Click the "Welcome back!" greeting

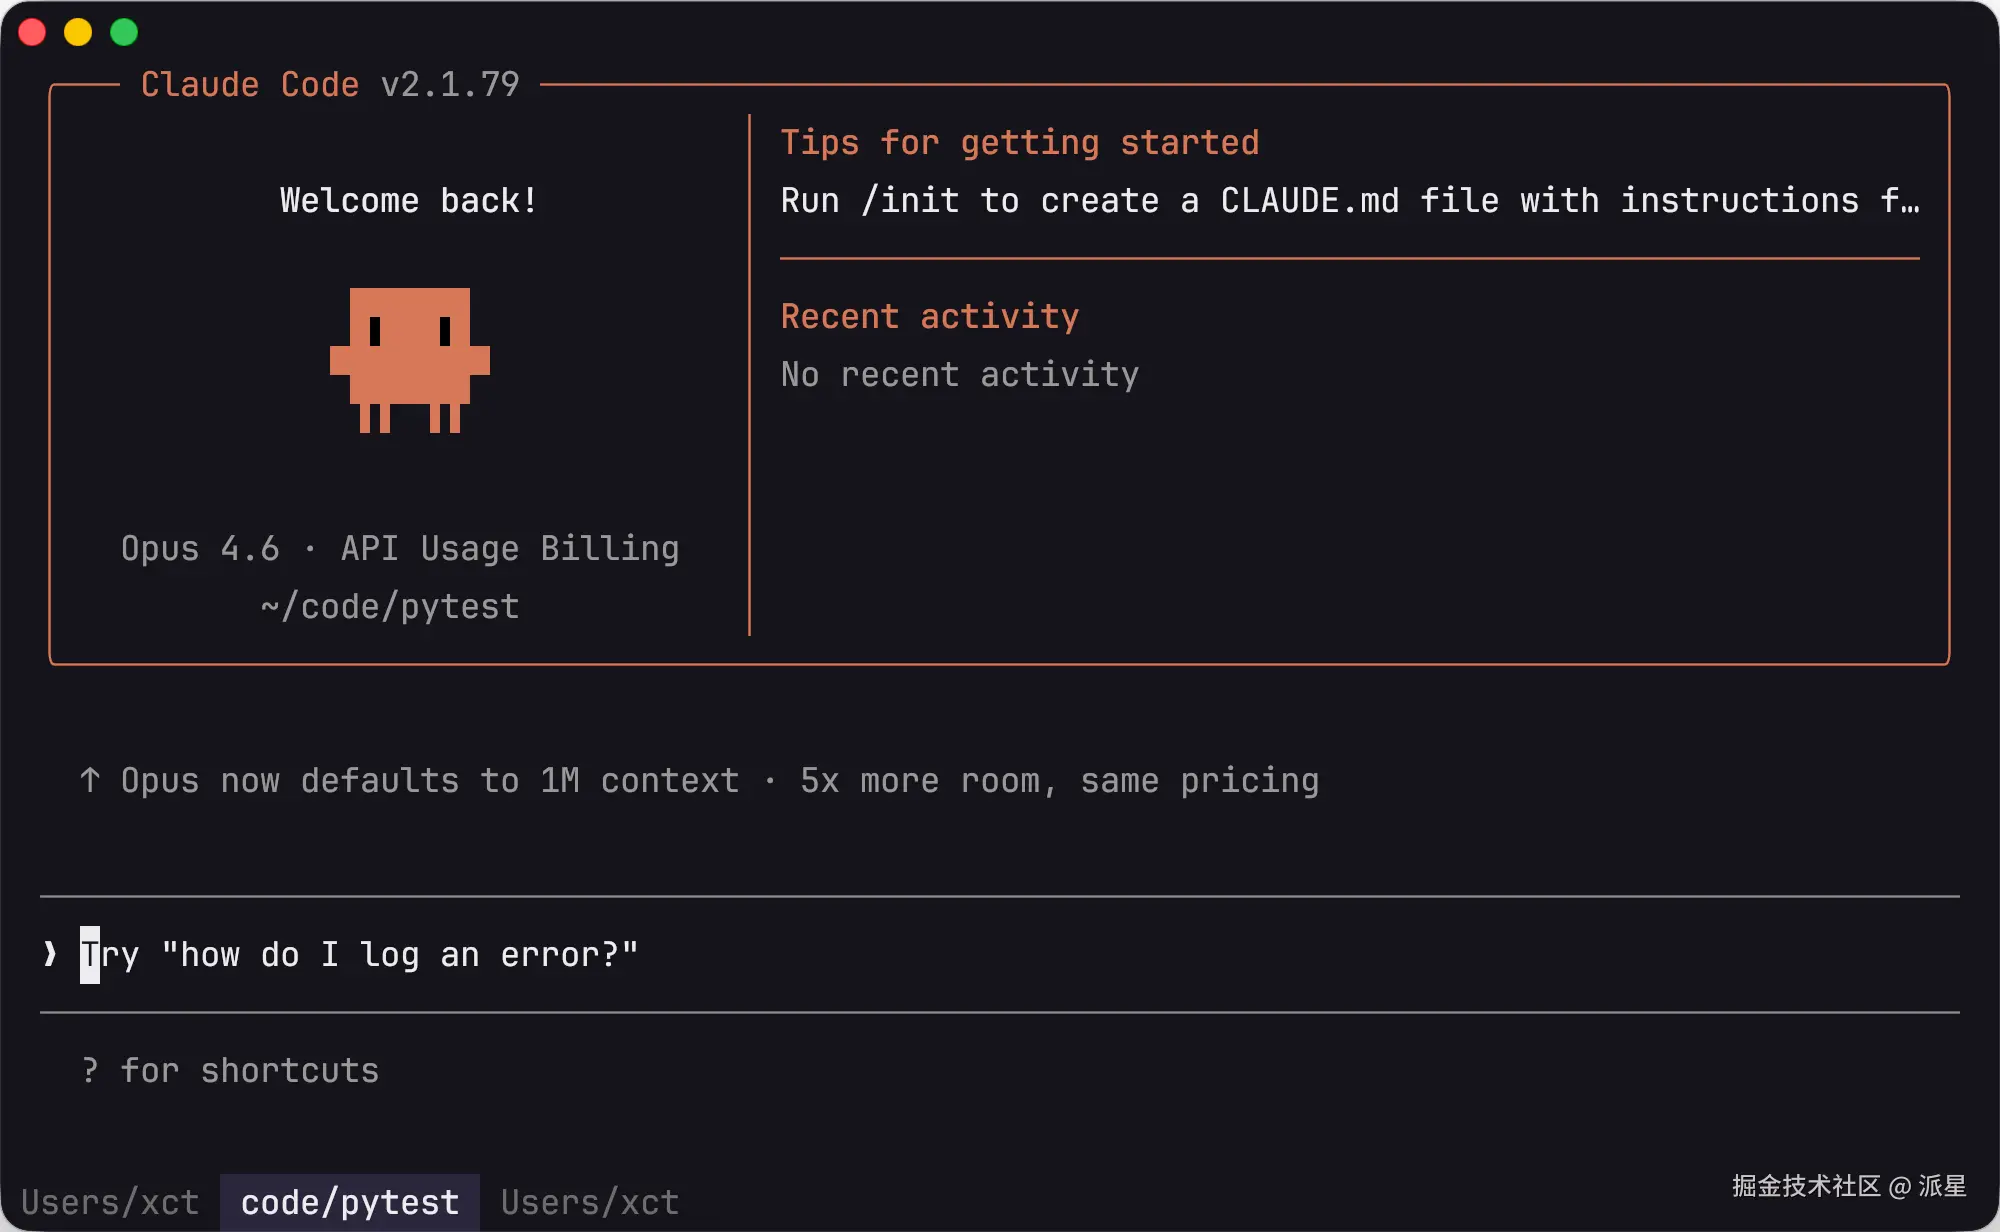point(409,201)
